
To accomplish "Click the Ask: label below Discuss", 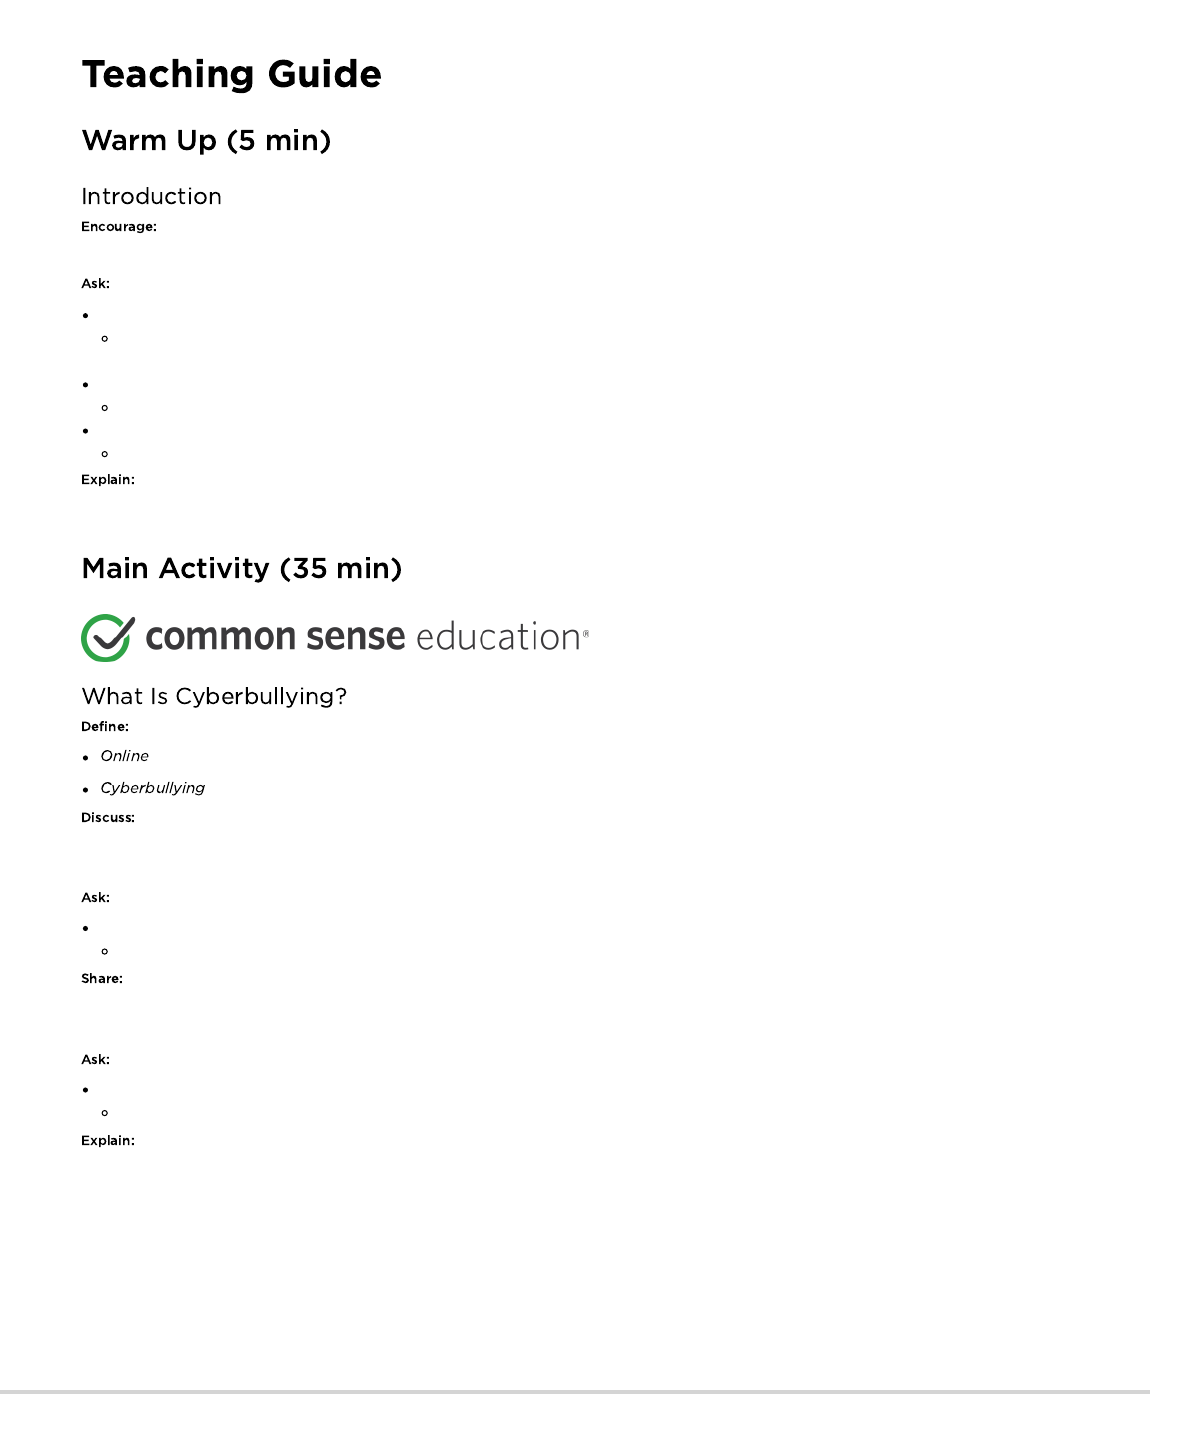I will tap(95, 898).
